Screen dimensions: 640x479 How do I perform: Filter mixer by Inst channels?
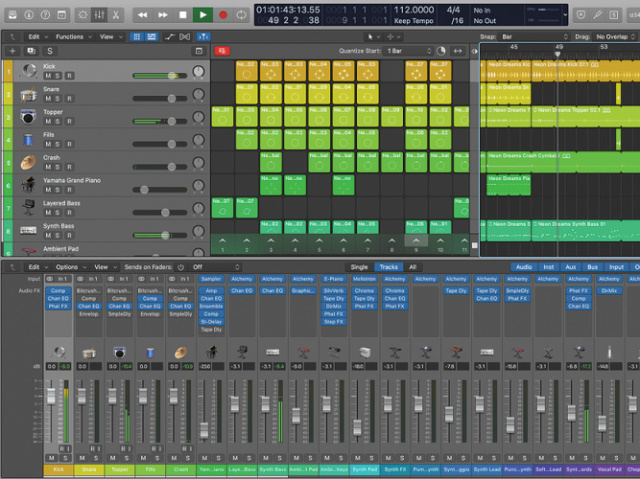pyautogui.click(x=549, y=267)
